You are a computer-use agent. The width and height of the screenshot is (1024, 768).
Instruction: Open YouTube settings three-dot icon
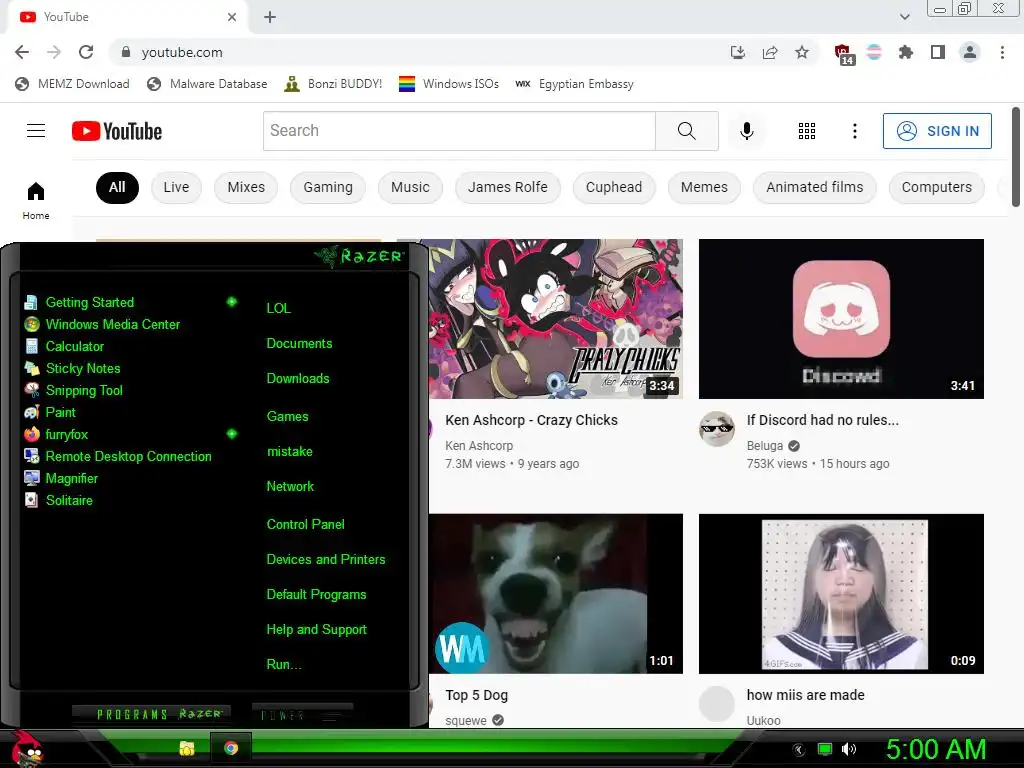[854, 131]
